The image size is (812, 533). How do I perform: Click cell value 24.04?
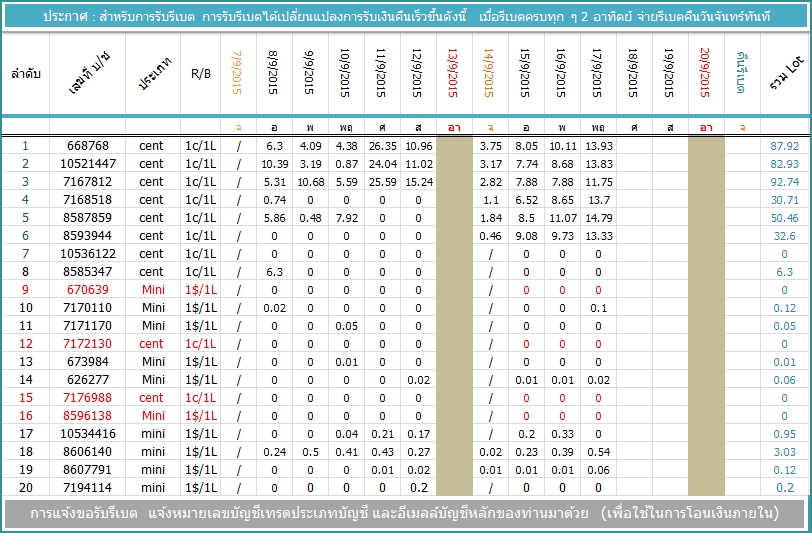(383, 164)
